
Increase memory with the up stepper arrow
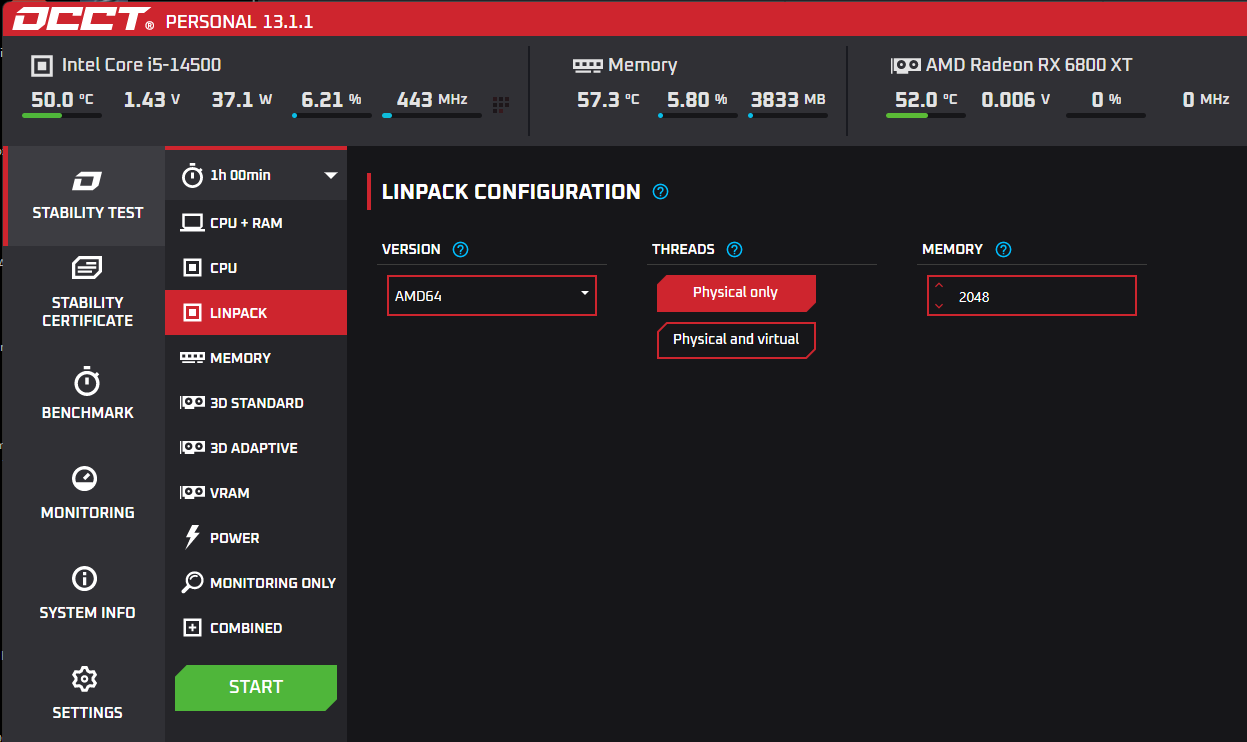pyautogui.click(x=939, y=287)
